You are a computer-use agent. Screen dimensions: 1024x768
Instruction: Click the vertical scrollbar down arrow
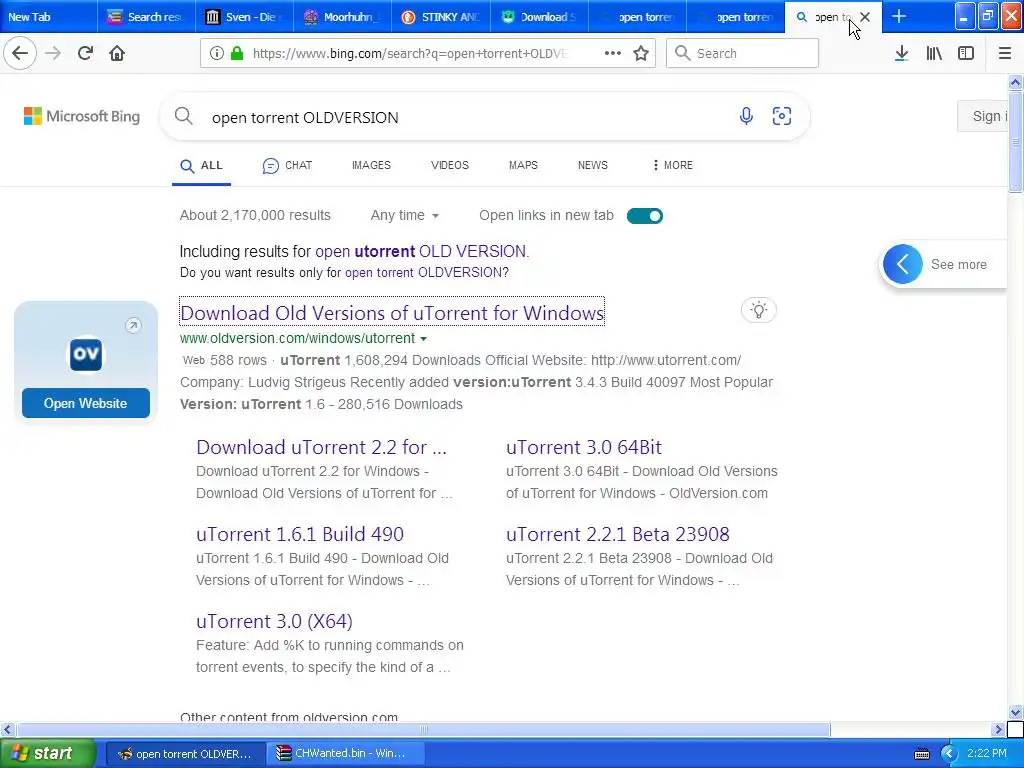(1015, 712)
